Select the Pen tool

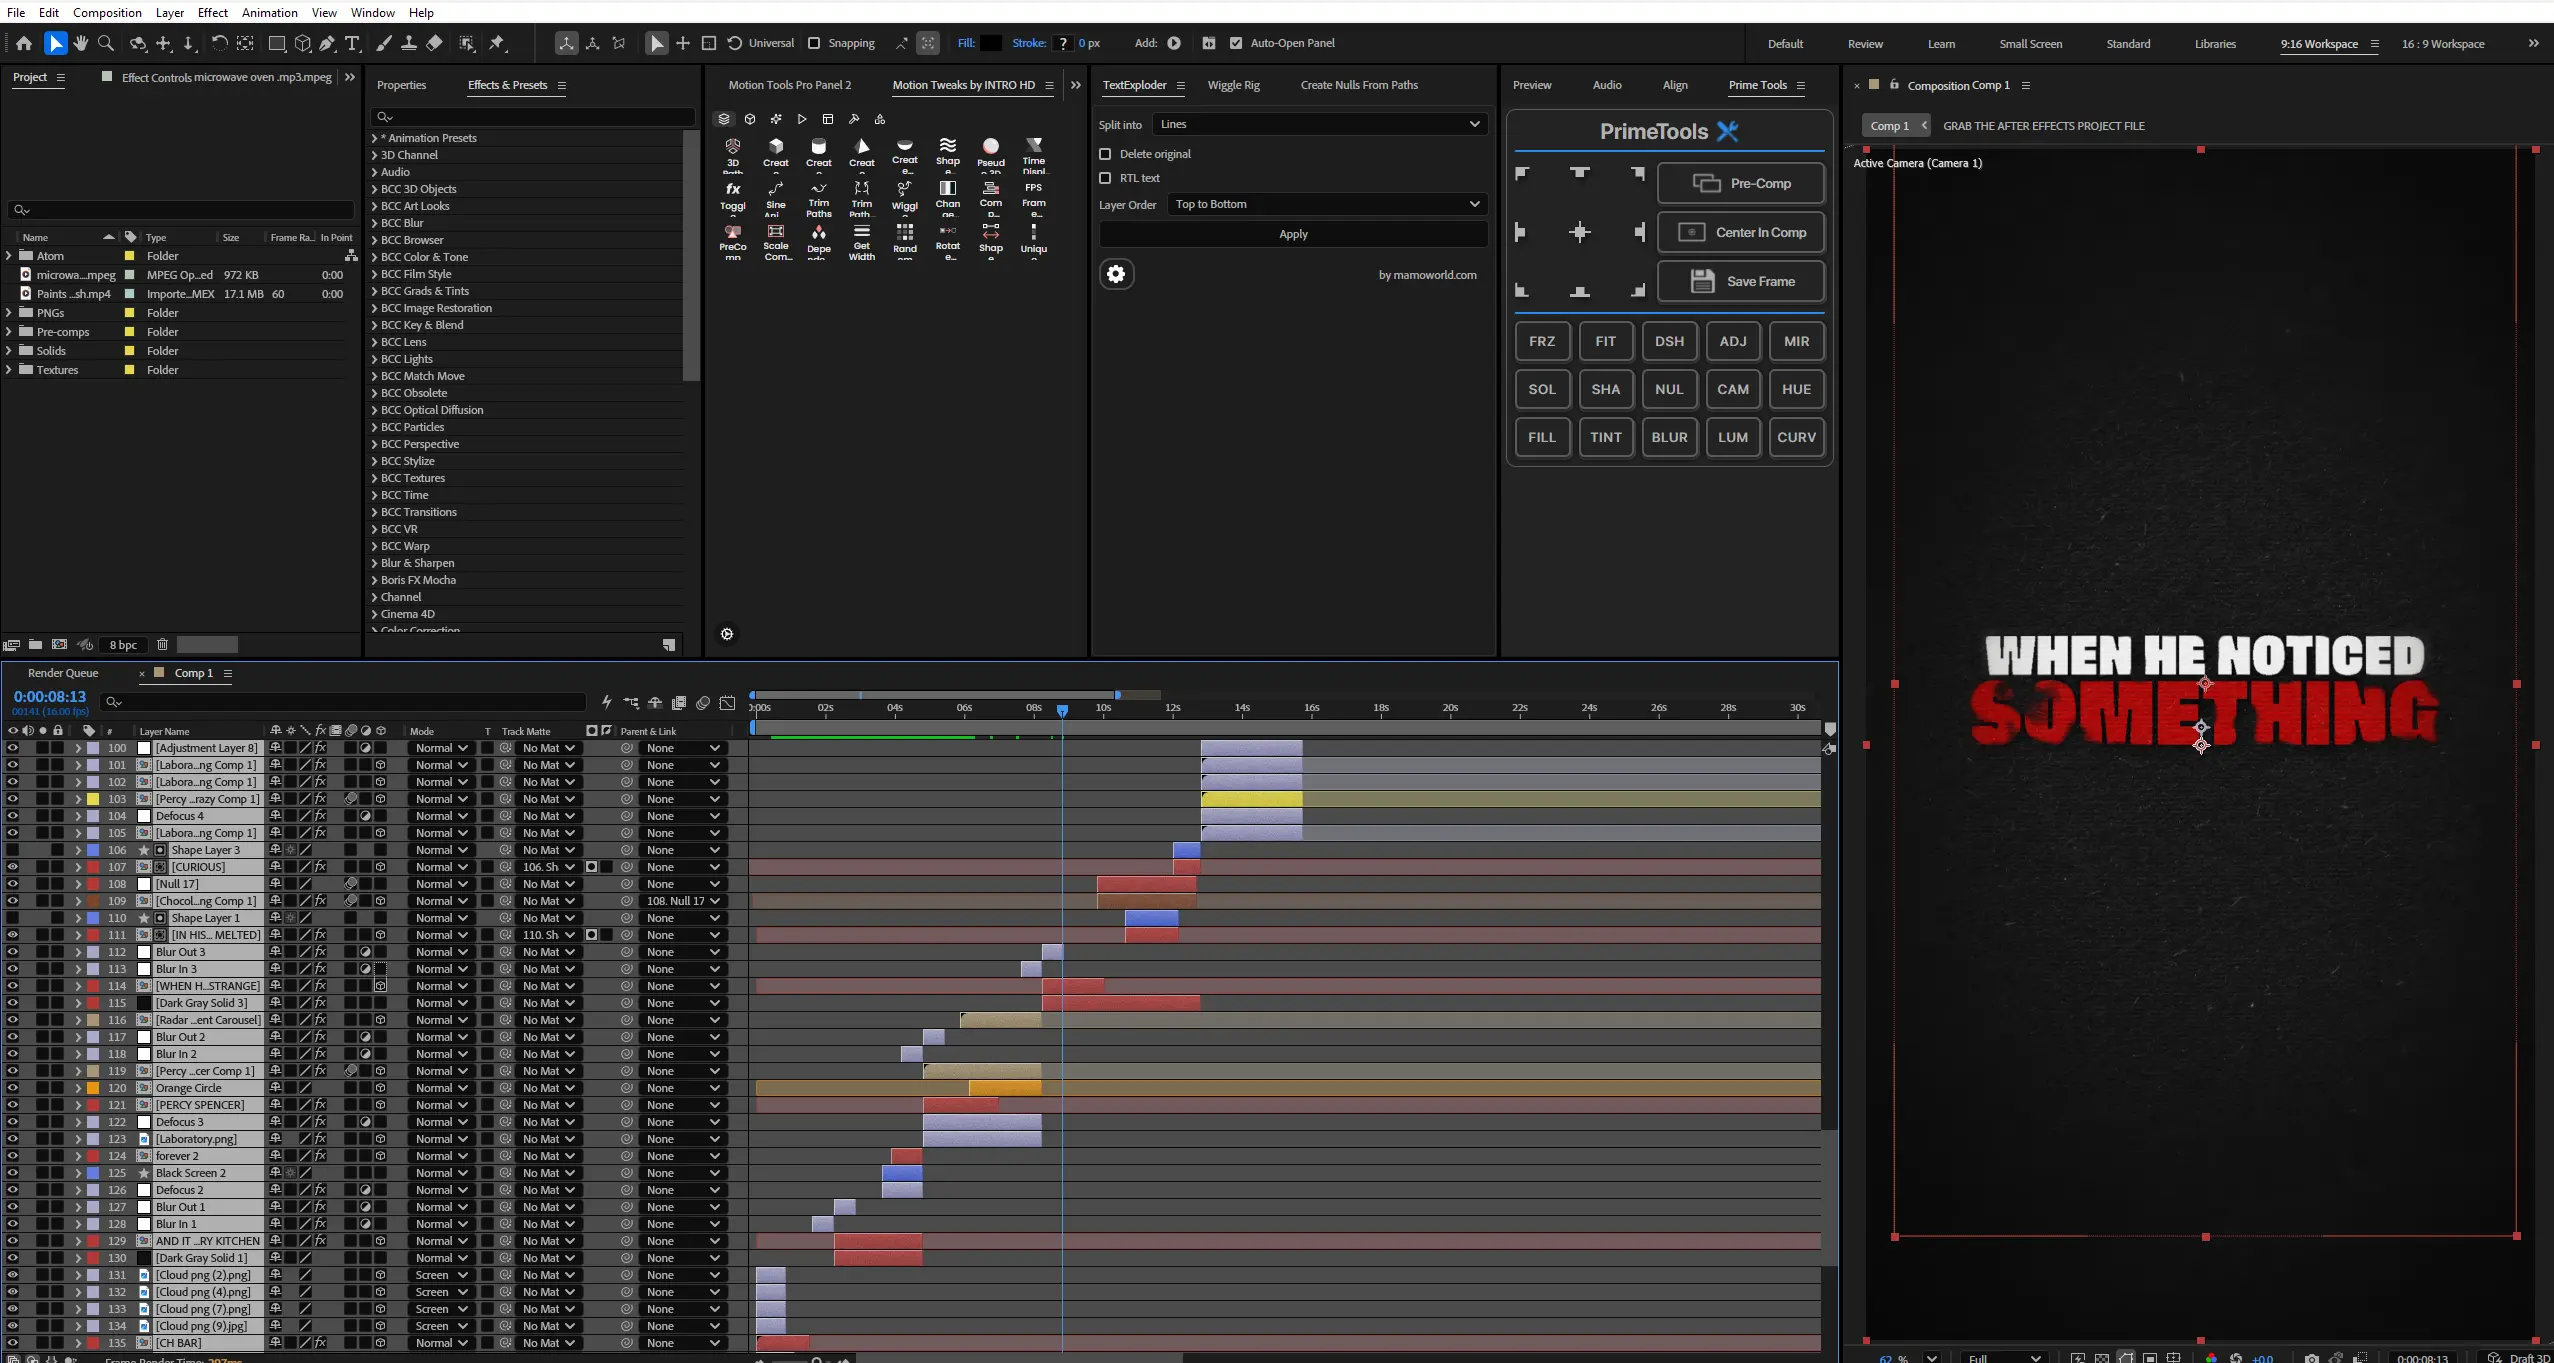coord(327,43)
